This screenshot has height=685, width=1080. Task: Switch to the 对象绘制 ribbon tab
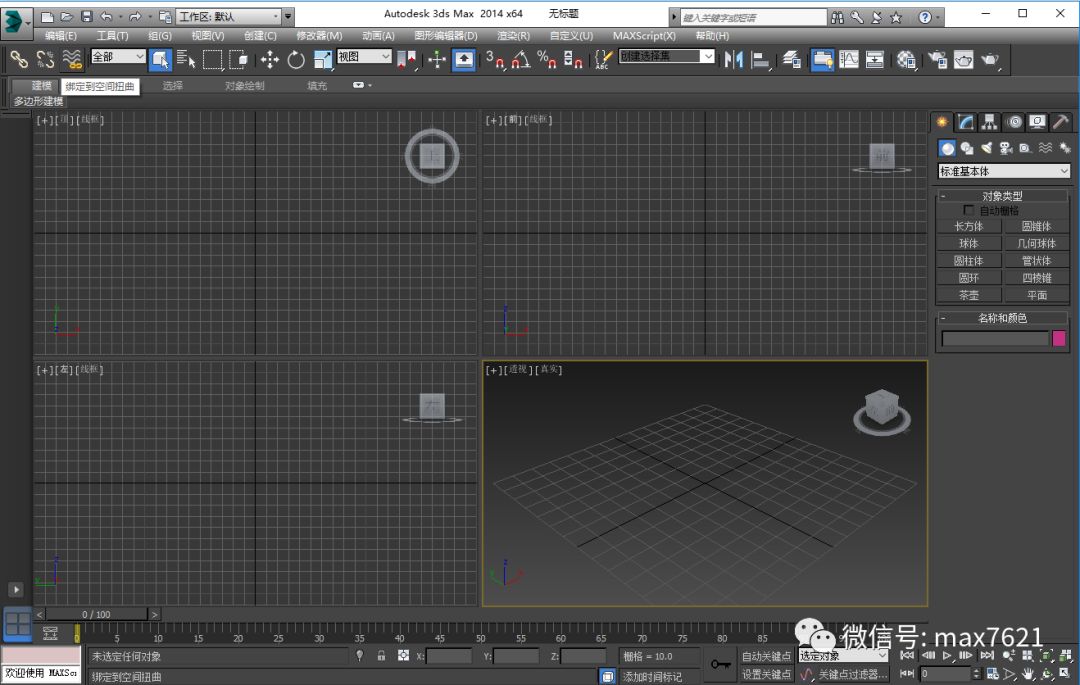coord(245,85)
